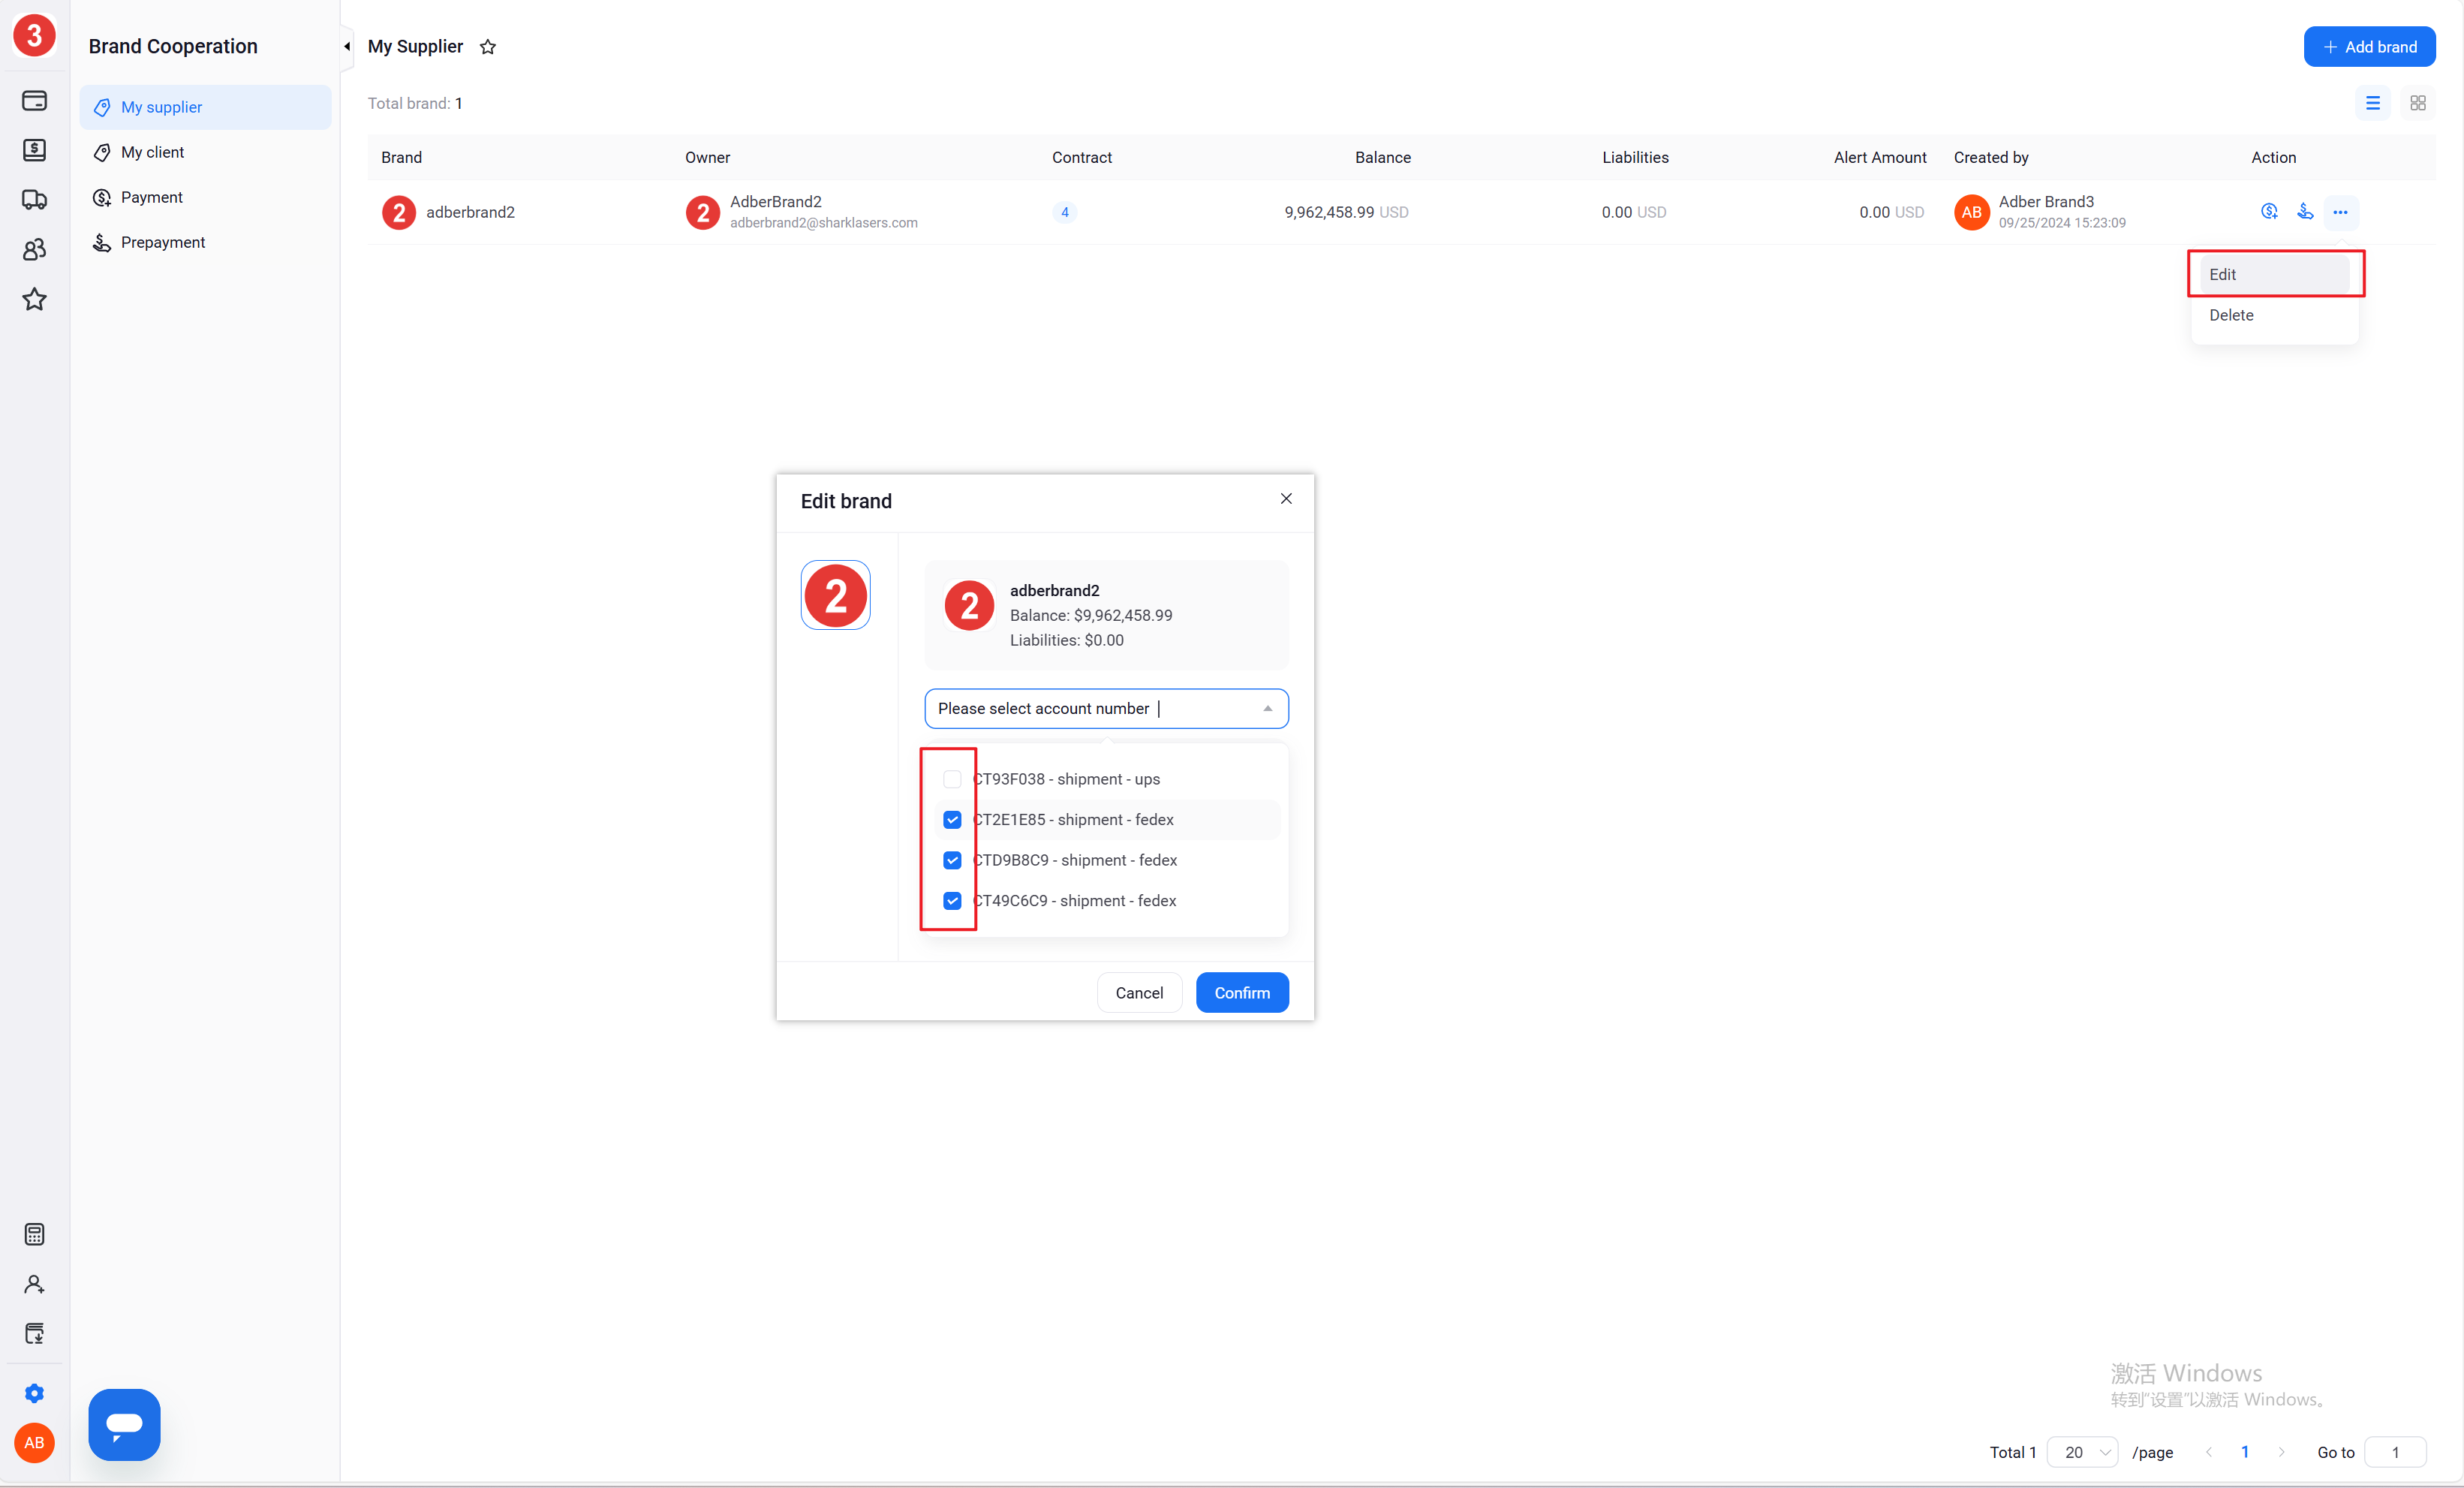Open the 20 per page dropdown
The height and width of the screenshot is (1488, 2464).
[2082, 1452]
